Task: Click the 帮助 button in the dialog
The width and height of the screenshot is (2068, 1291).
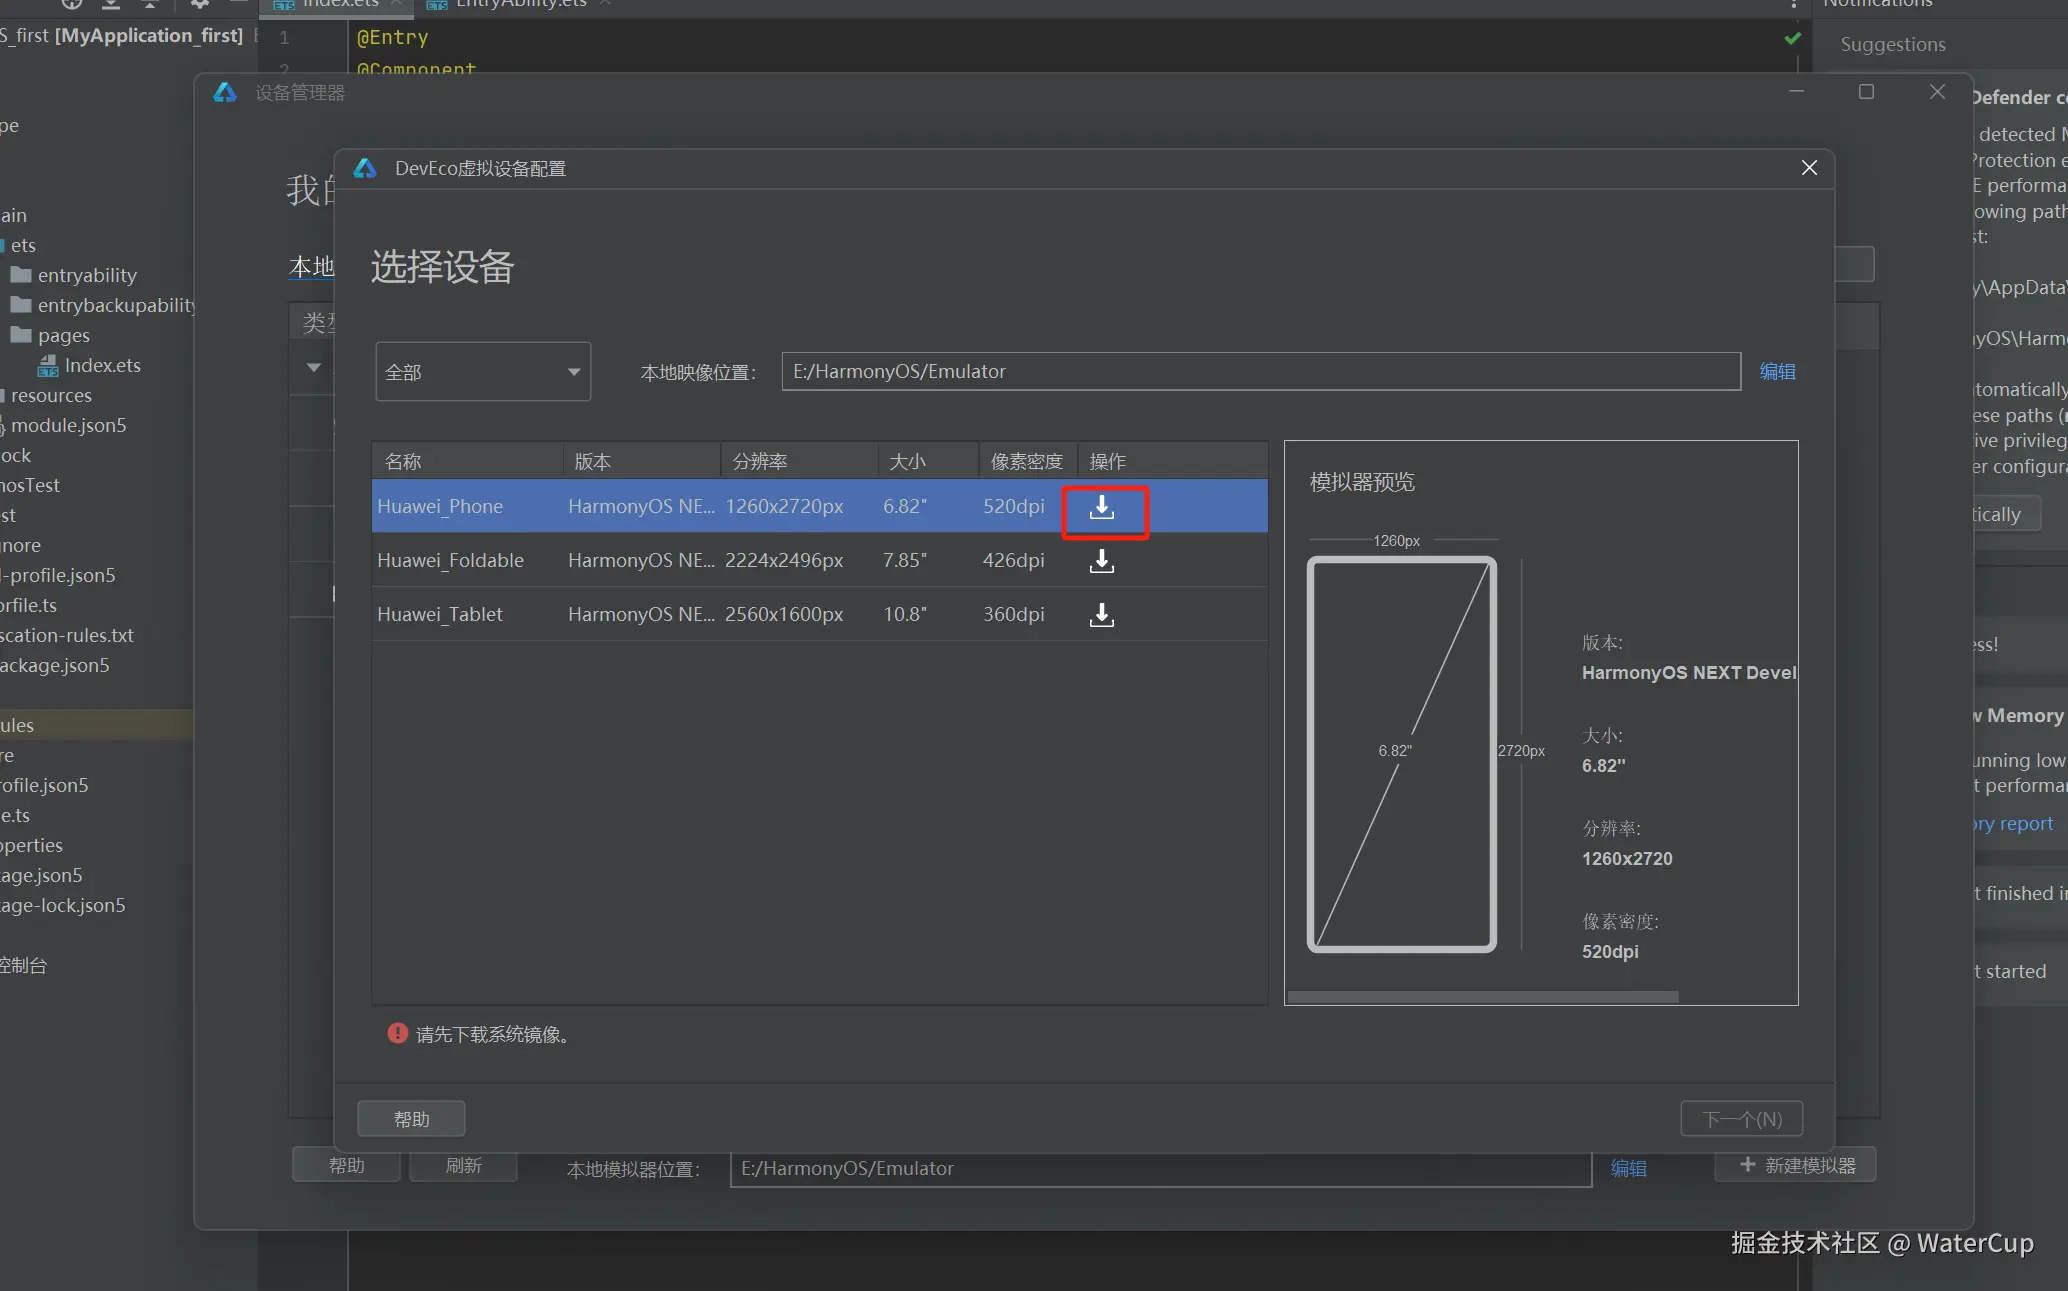Action: pos(411,1119)
